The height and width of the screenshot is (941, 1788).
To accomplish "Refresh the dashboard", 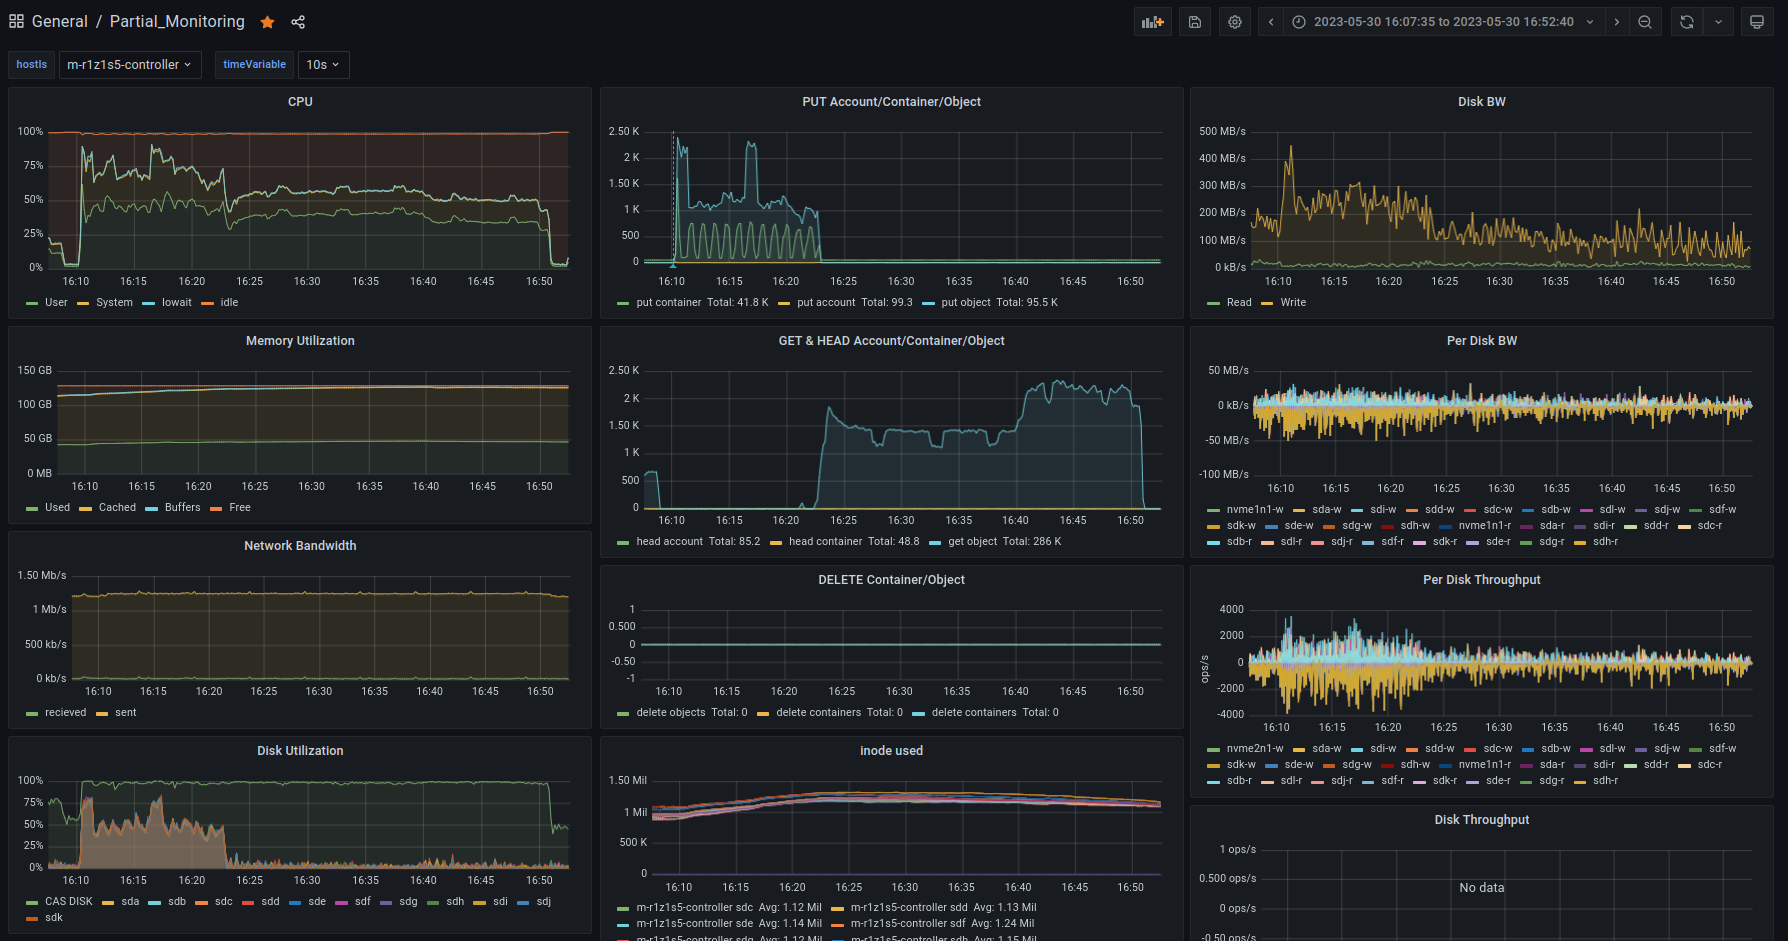I will point(1687,22).
